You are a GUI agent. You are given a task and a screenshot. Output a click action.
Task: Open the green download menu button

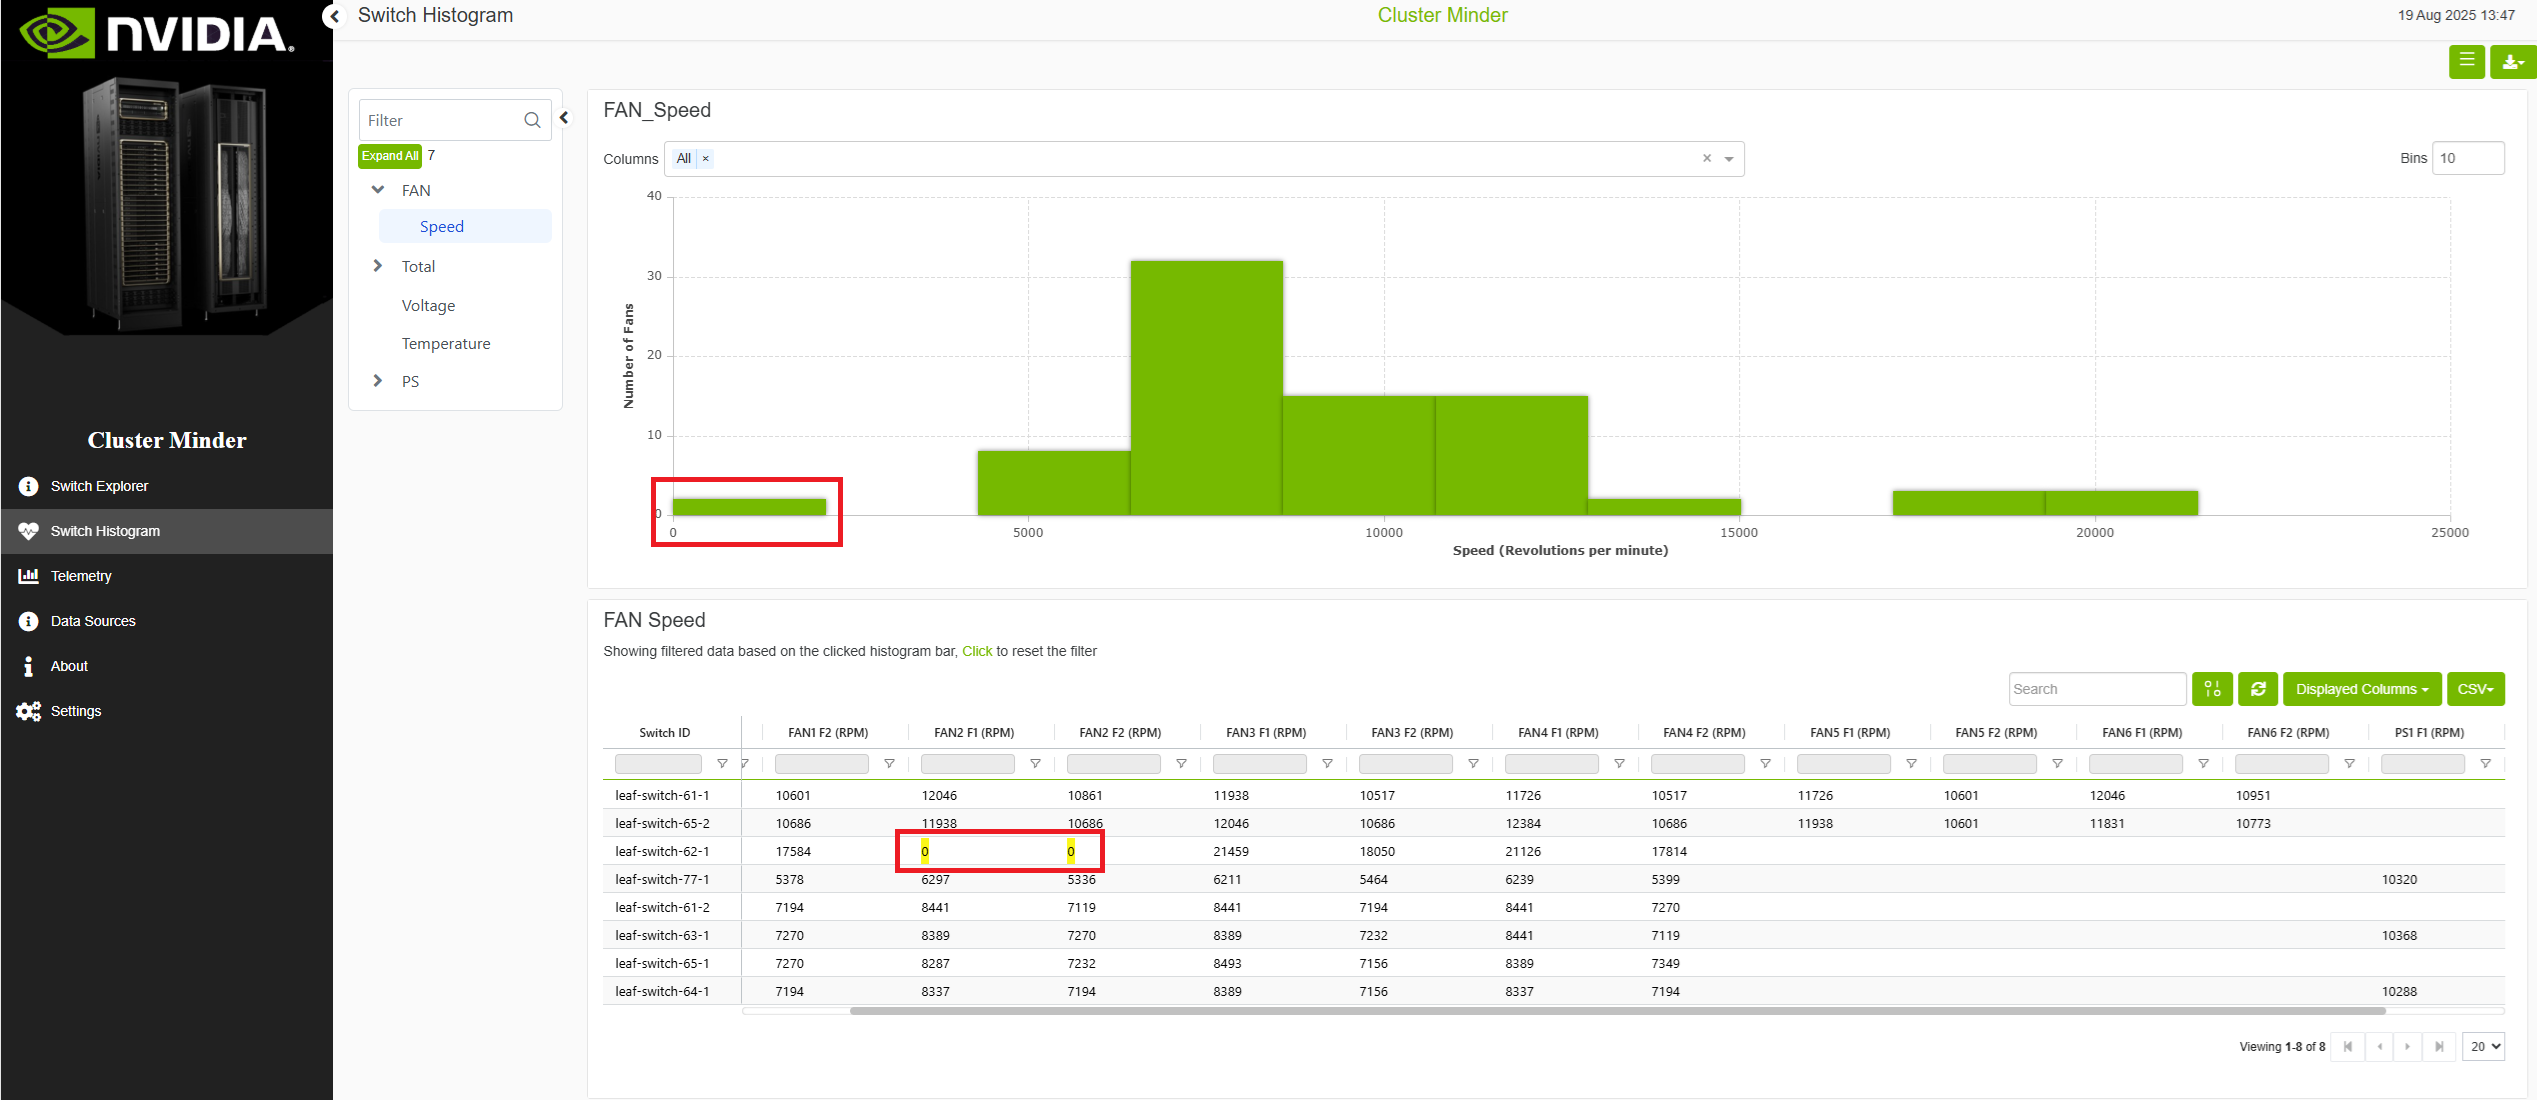click(2513, 62)
